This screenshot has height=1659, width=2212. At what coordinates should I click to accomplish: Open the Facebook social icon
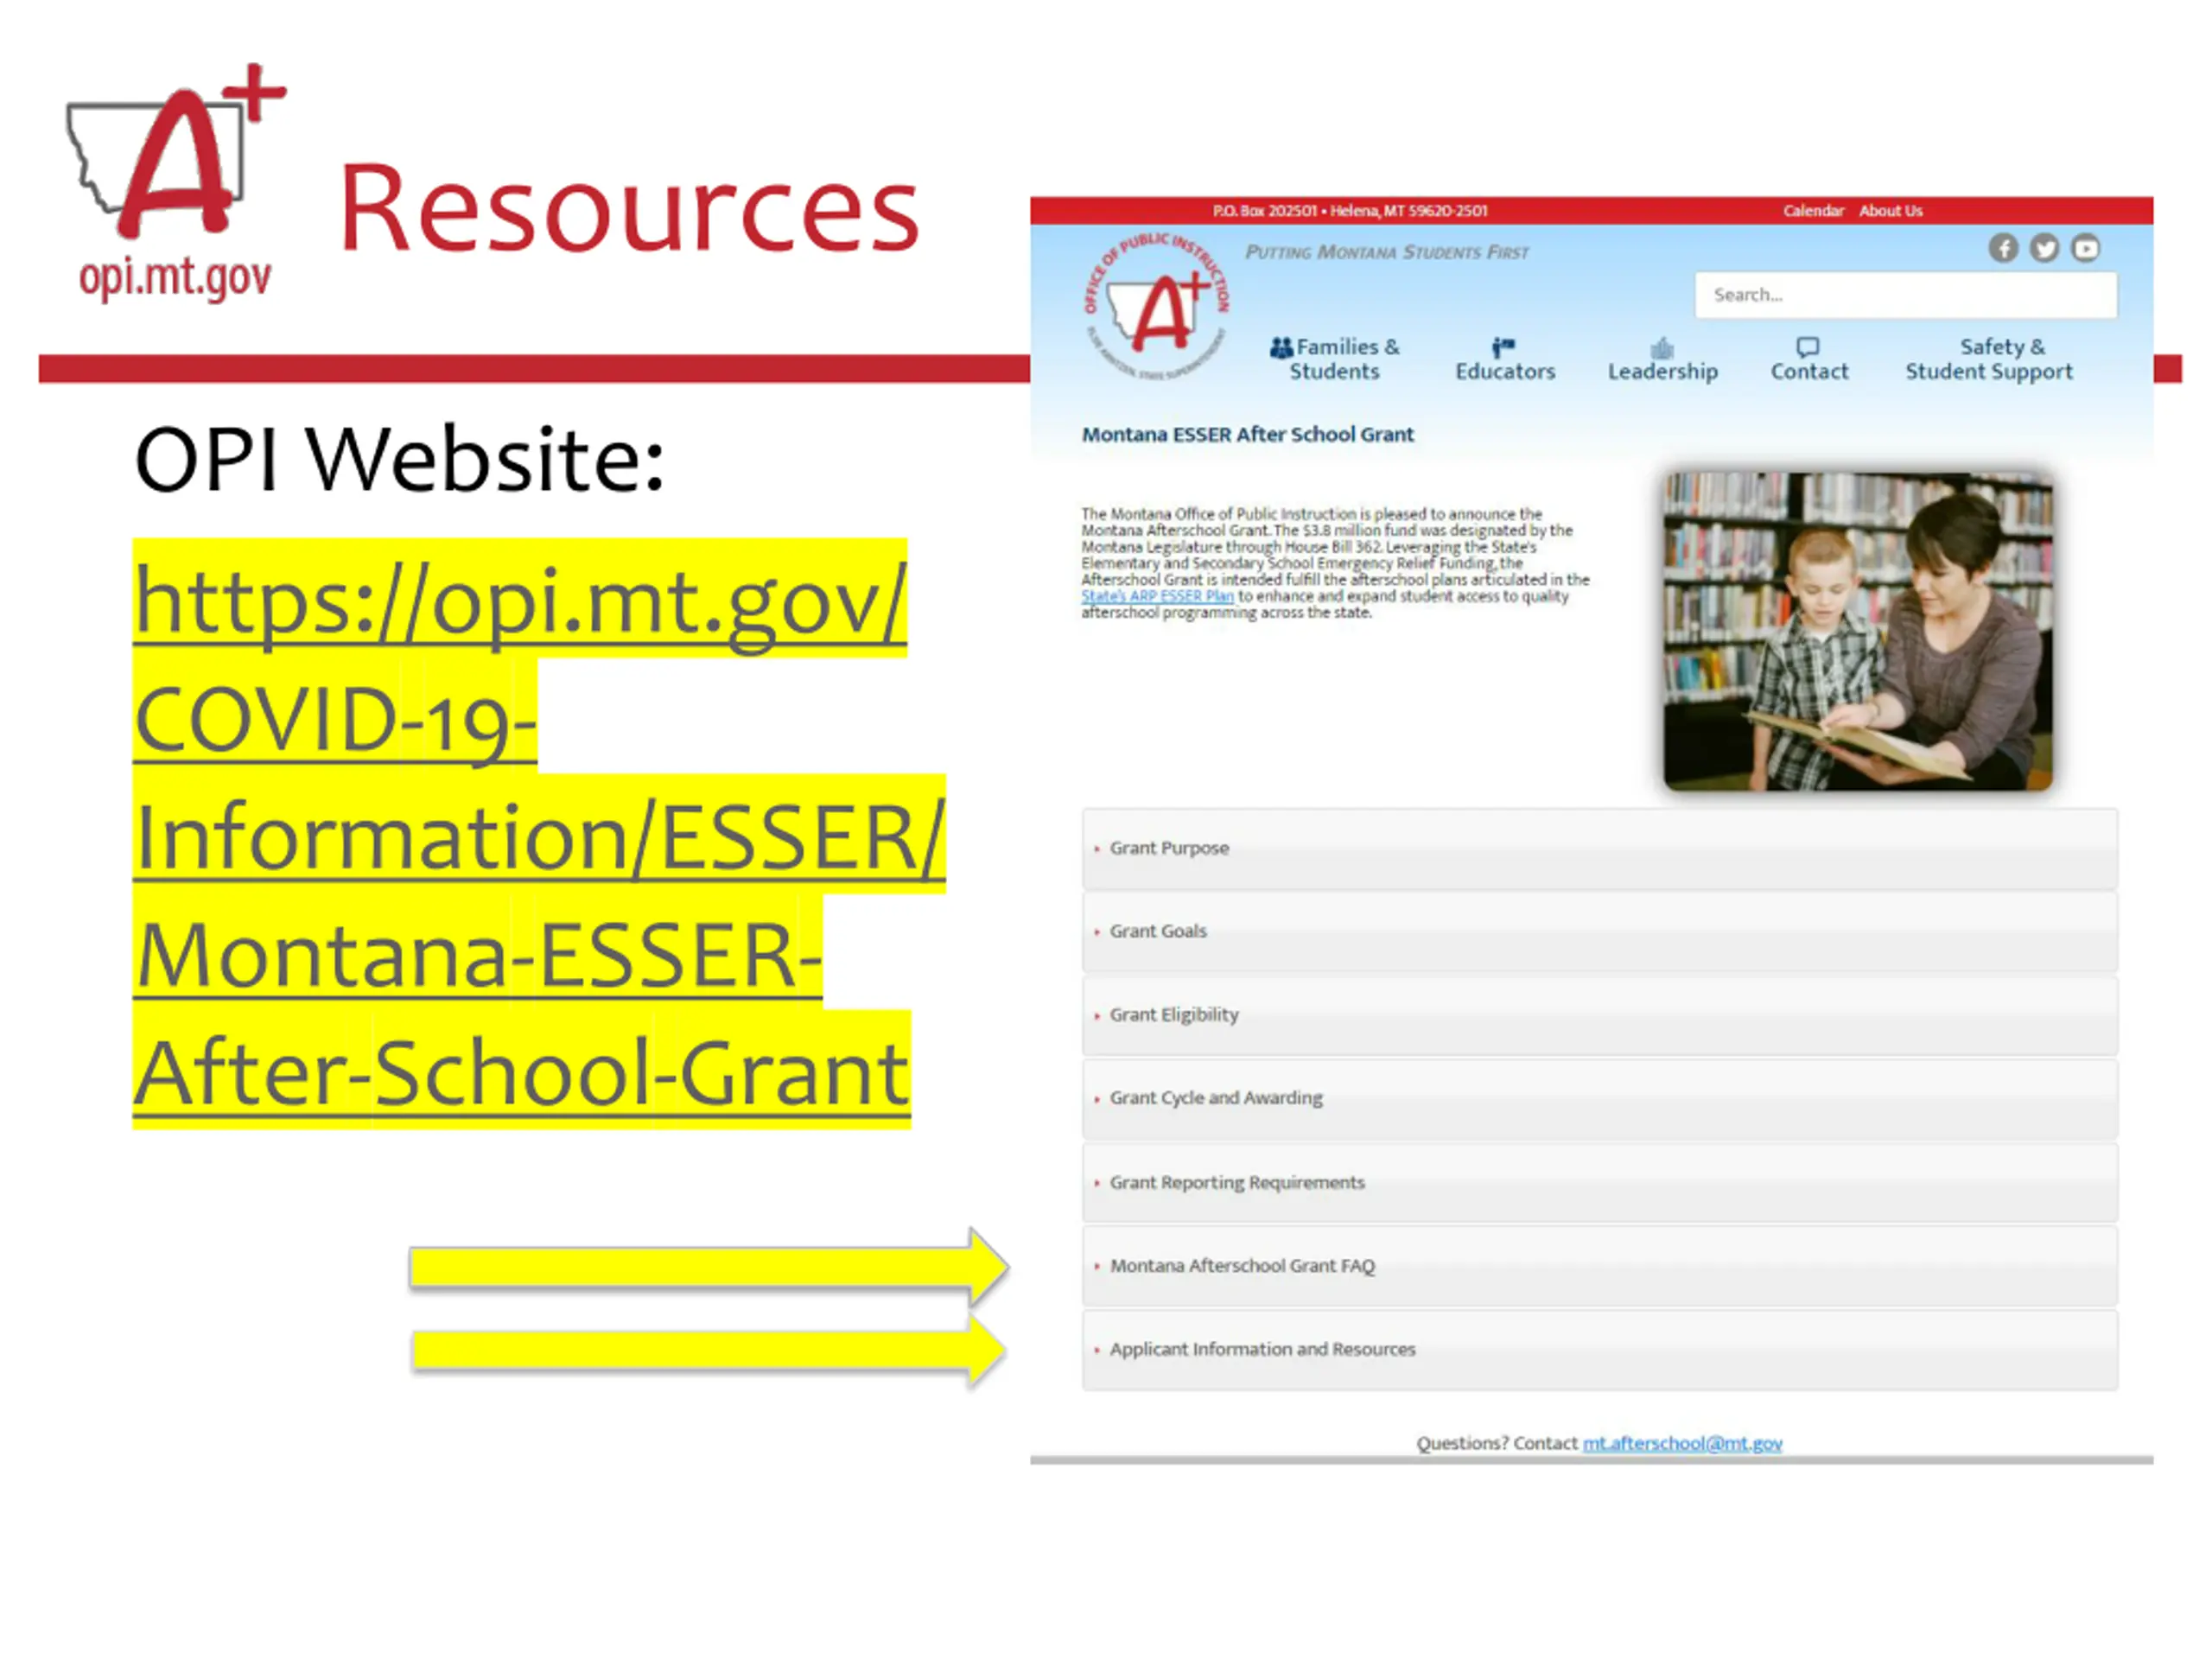tap(2002, 248)
